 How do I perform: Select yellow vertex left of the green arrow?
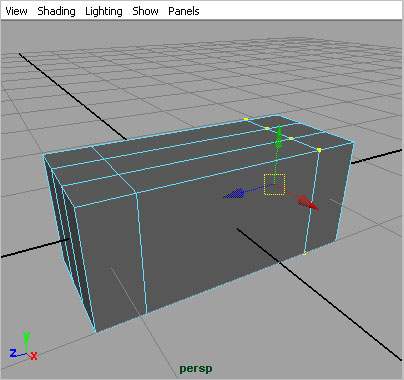(x=267, y=128)
